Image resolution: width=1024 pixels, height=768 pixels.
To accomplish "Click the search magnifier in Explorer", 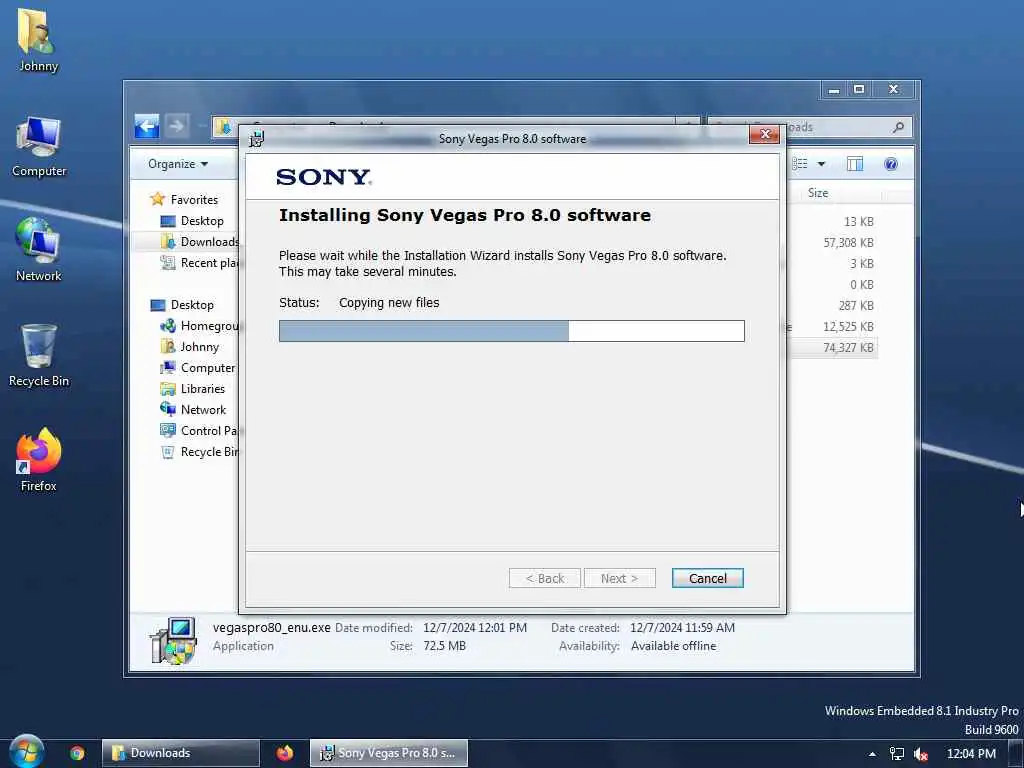I will (899, 127).
